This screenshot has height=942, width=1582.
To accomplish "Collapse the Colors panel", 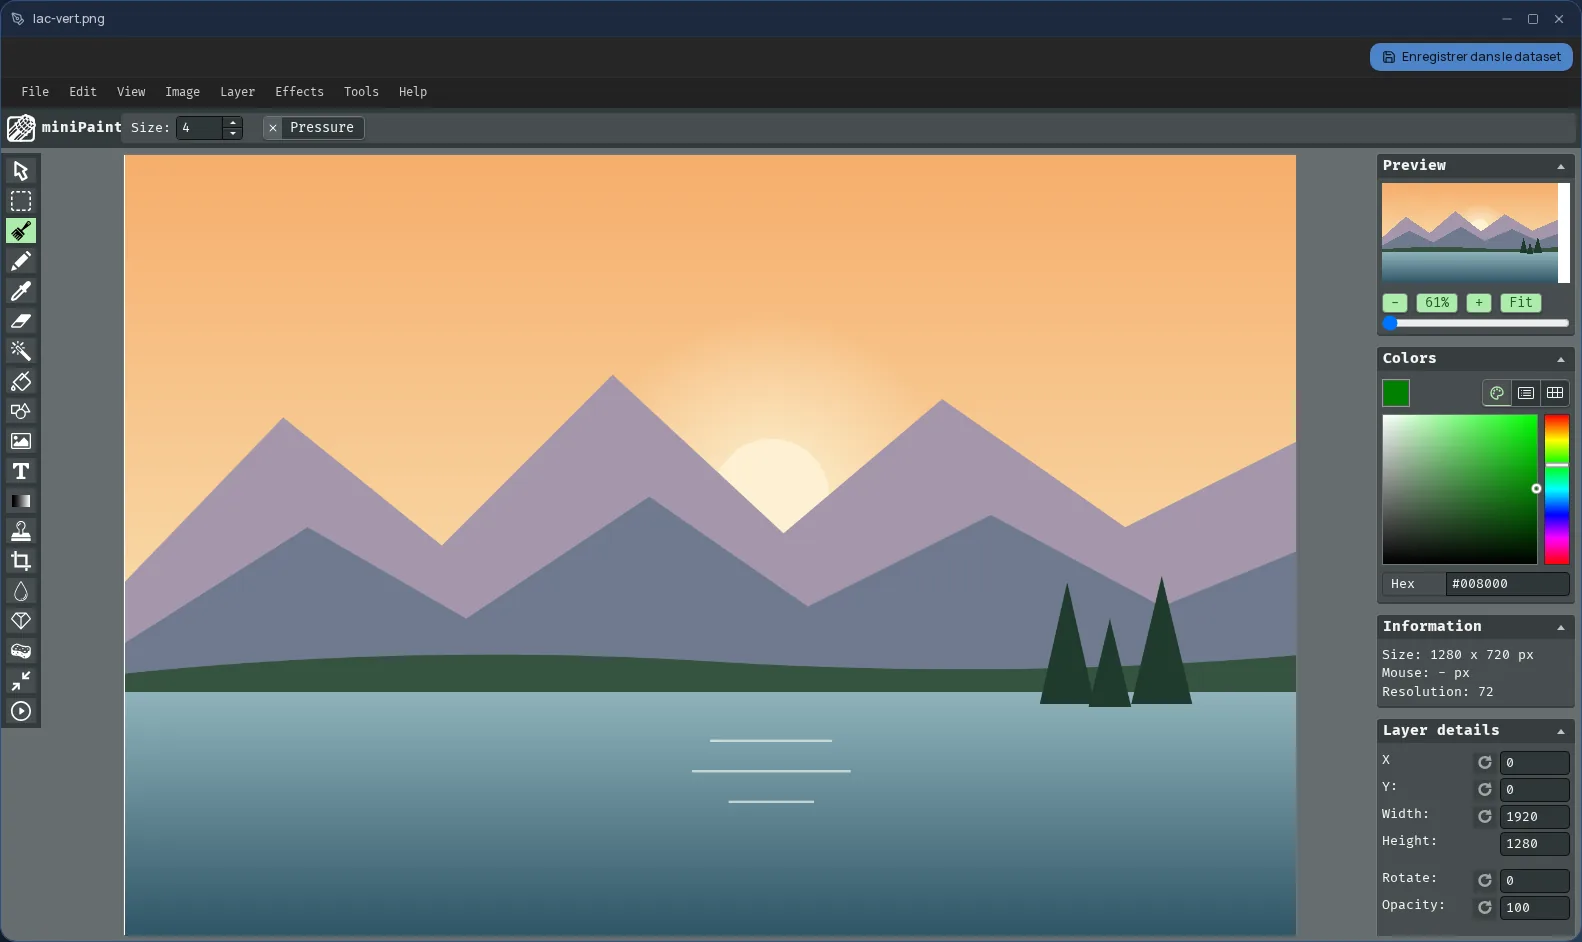I will [1561, 359].
